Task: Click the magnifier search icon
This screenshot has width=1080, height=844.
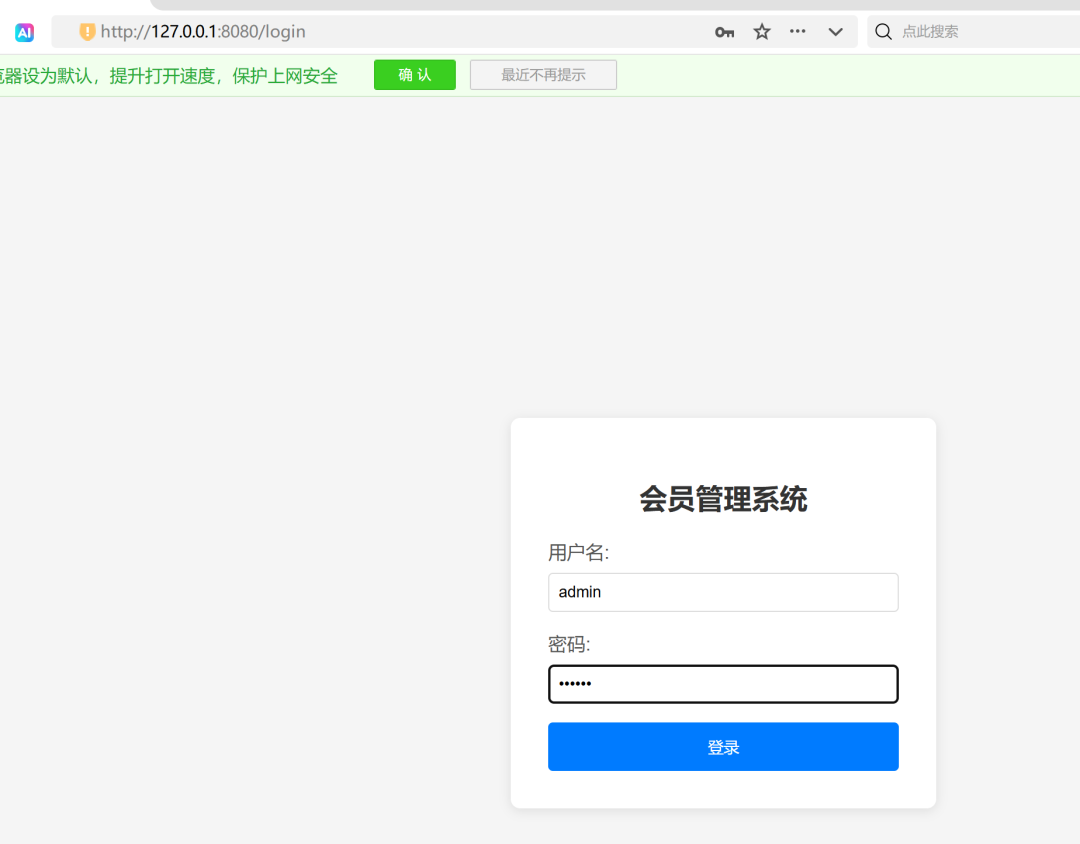Action: click(883, 32)
